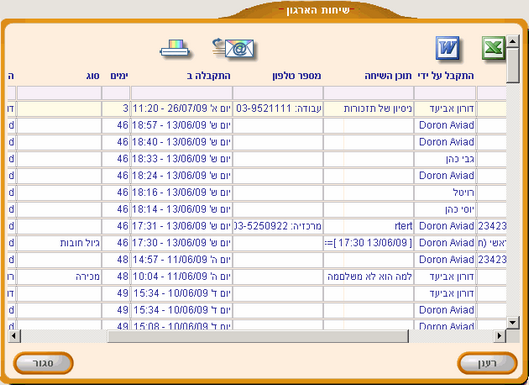The image size is (529, 385).
Task: Click the מרכזיה: 03-5250922 phone cell
Action: click(x=278, y=226)
